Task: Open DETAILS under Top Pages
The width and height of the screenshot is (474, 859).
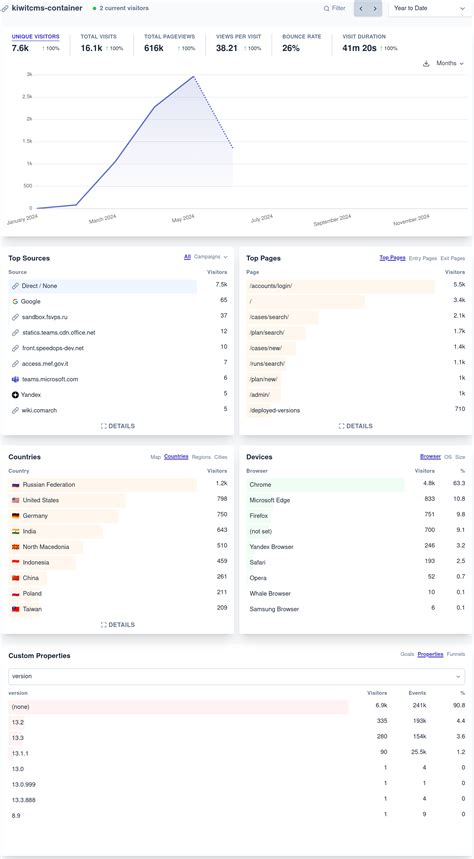Action: 356,426
